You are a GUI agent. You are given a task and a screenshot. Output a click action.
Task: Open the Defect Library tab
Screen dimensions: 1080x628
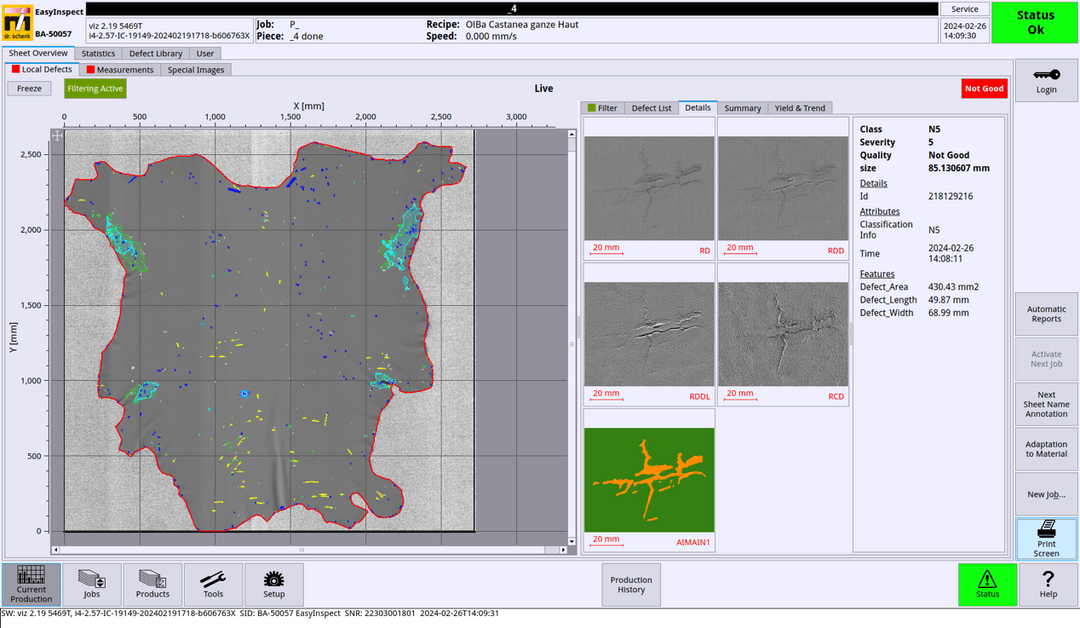[x=156, y=53]
